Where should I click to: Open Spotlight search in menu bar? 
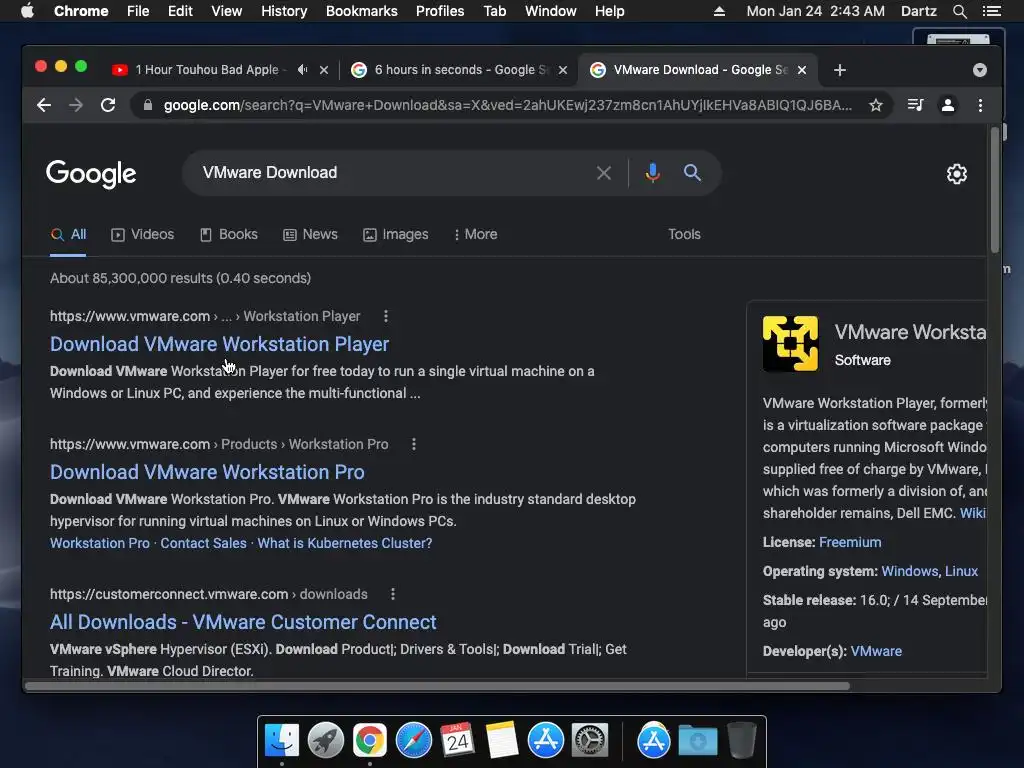pyautogui.click(x=959, y=11)
